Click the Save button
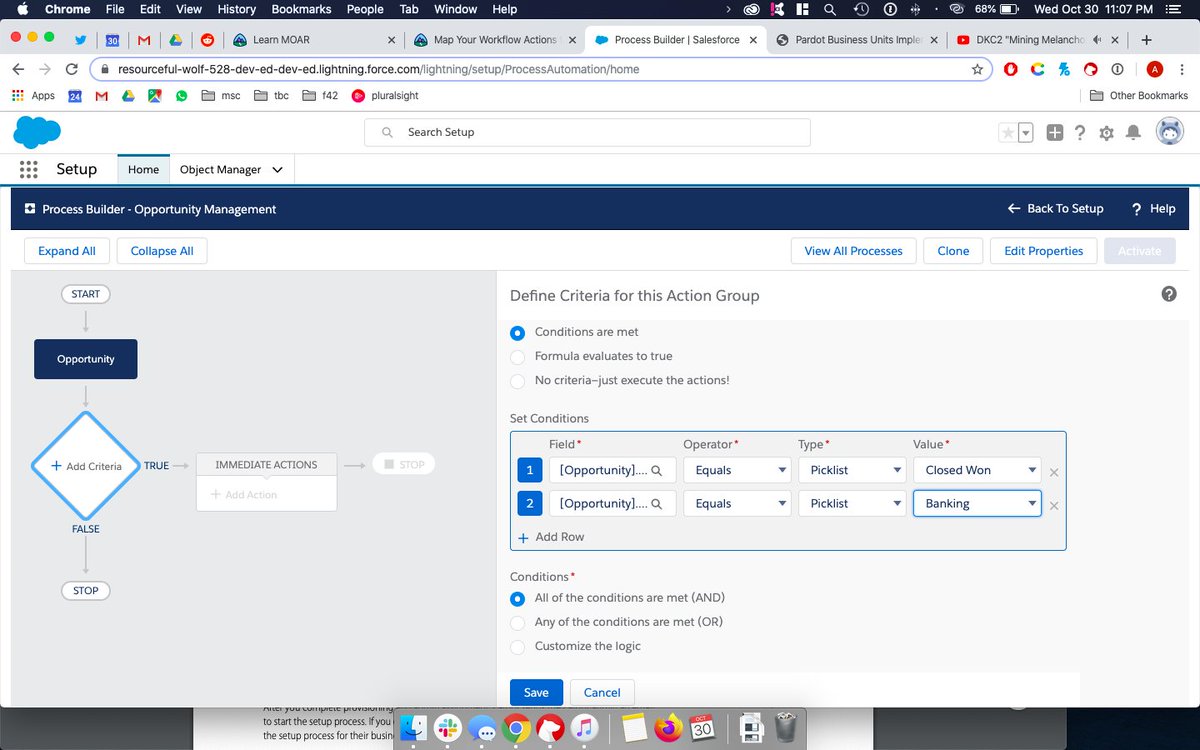 pos(536,692)
